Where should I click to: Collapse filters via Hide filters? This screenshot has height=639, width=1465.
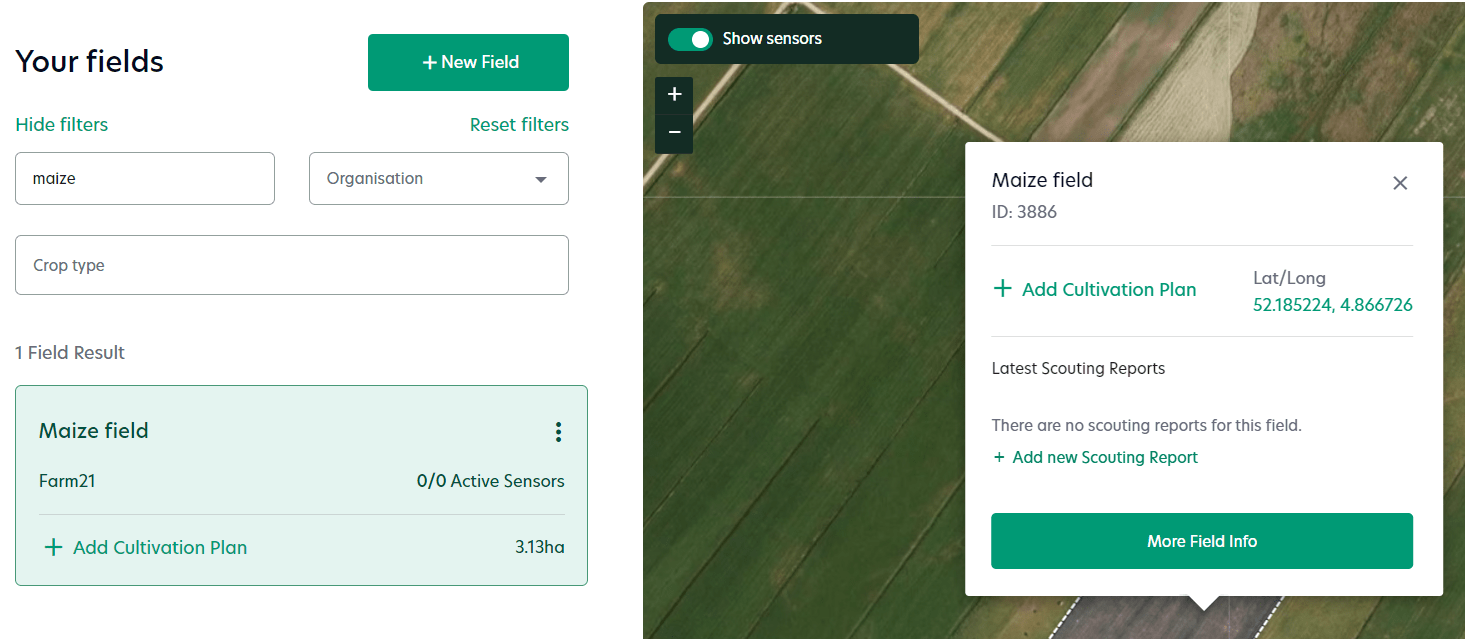pos(61,124)
